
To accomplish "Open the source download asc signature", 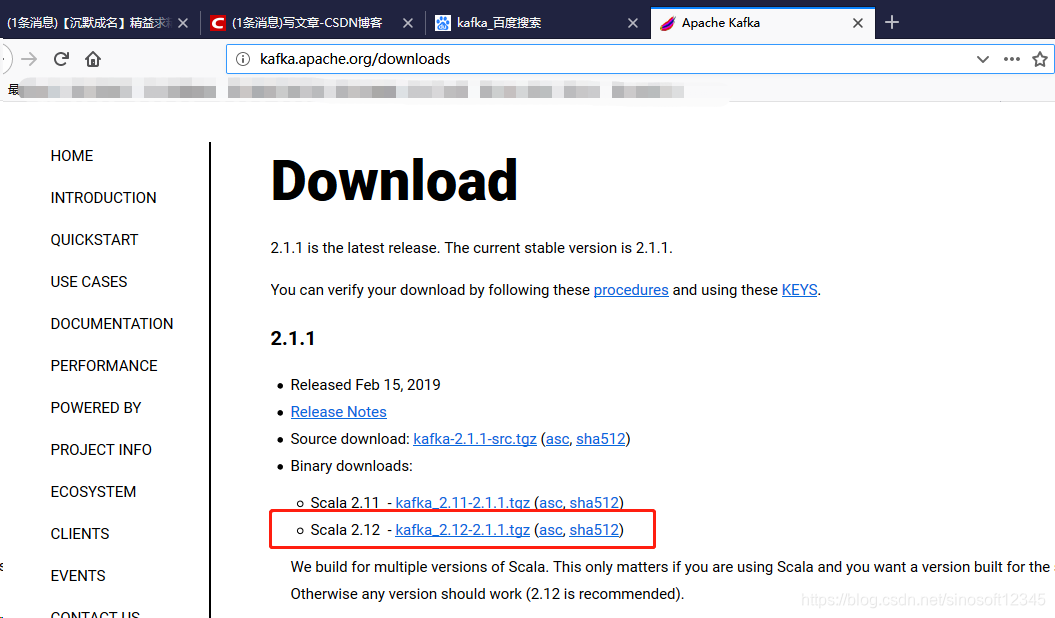I will [557, 439].
